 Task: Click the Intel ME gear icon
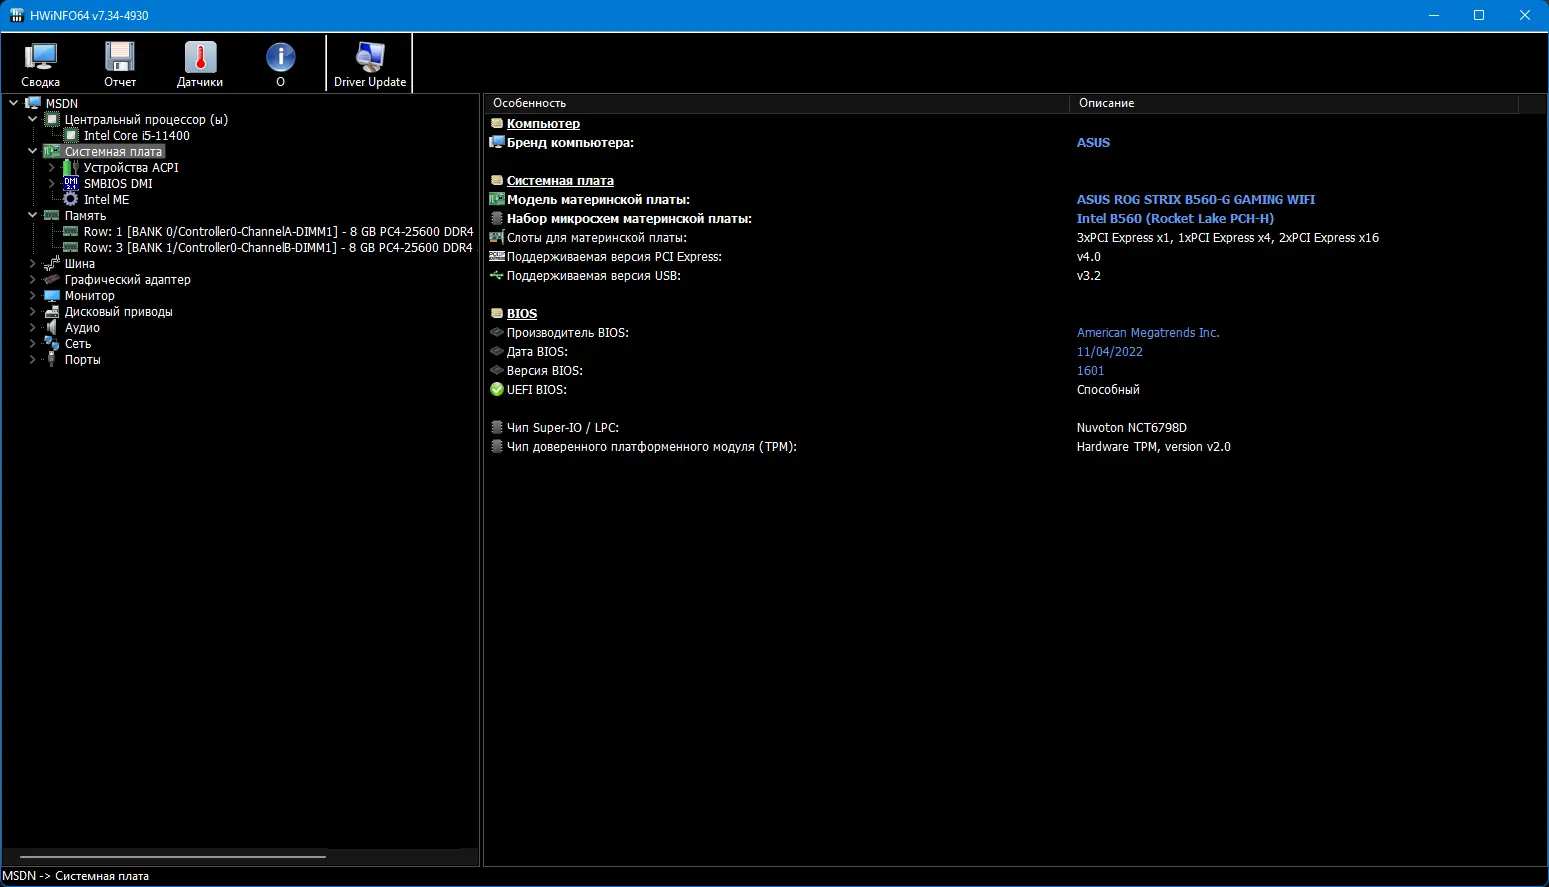click(x=71, y=199)
